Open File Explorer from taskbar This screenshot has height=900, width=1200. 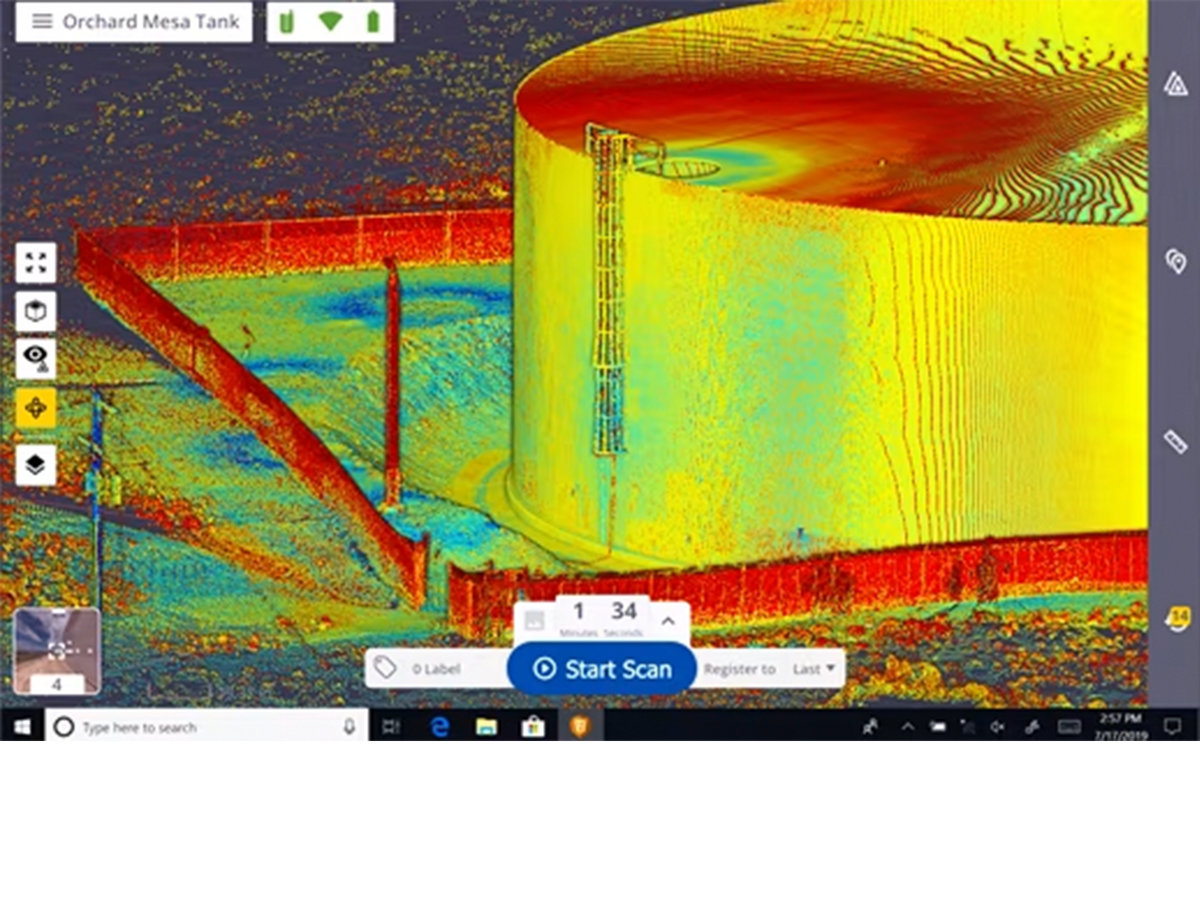pyautogui.click(x=487, y=727)
